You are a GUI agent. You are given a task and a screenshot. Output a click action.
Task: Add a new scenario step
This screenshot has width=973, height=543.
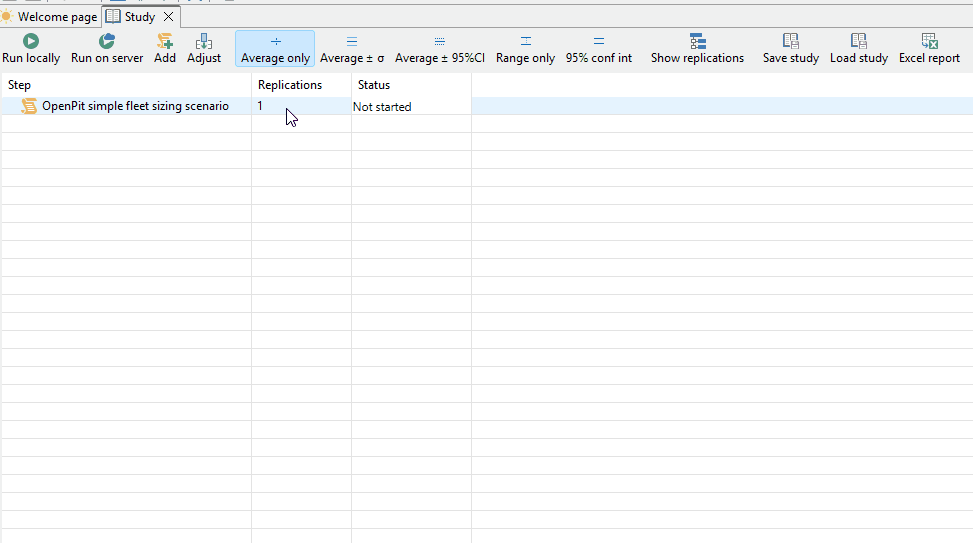tap(164, 48)
